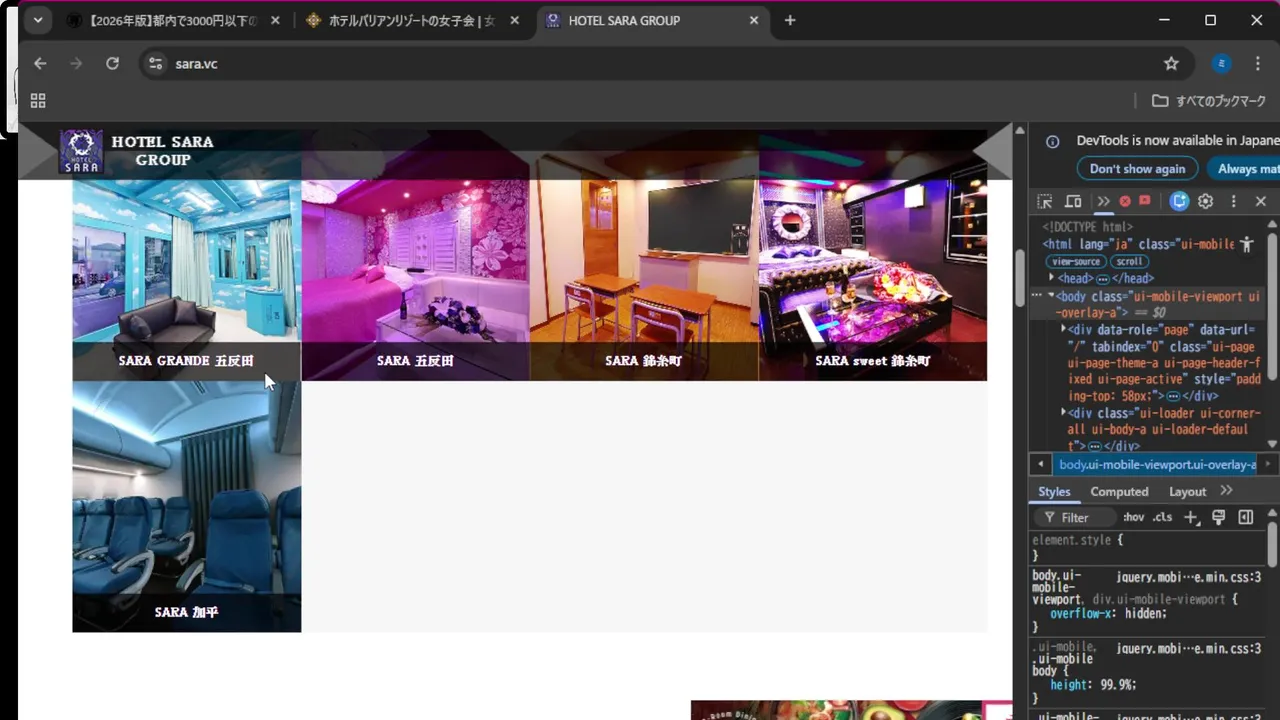Screen dimensions: 1280x720
Task: Switch to the Styles tab
Action: click(x=1054, y=492)
